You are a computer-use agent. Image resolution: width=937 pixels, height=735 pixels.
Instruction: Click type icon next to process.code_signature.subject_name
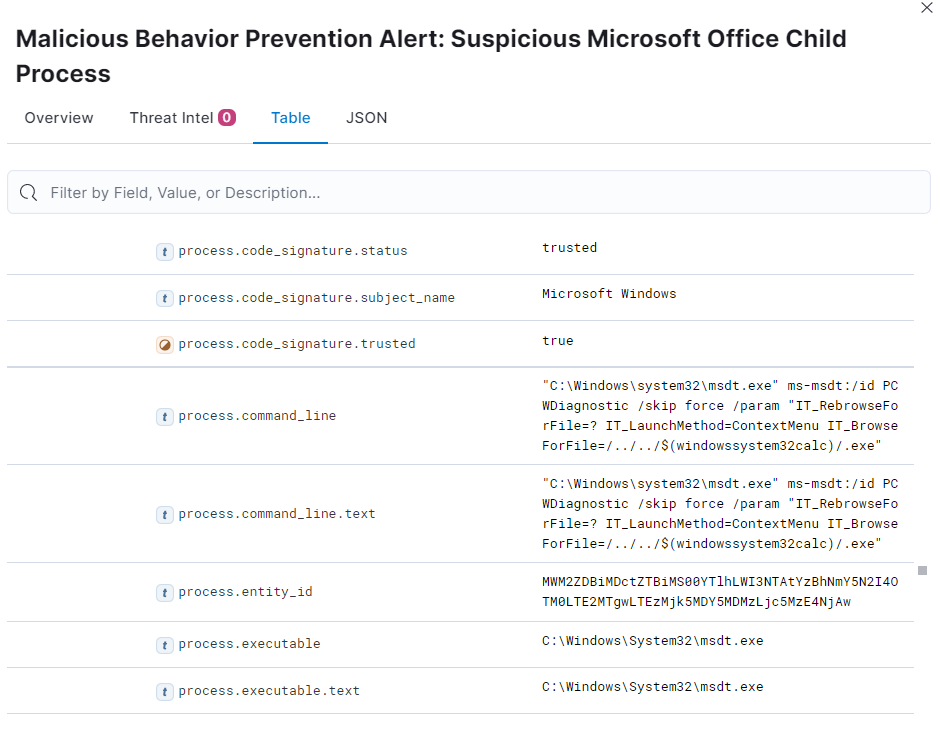click(164, 298)
